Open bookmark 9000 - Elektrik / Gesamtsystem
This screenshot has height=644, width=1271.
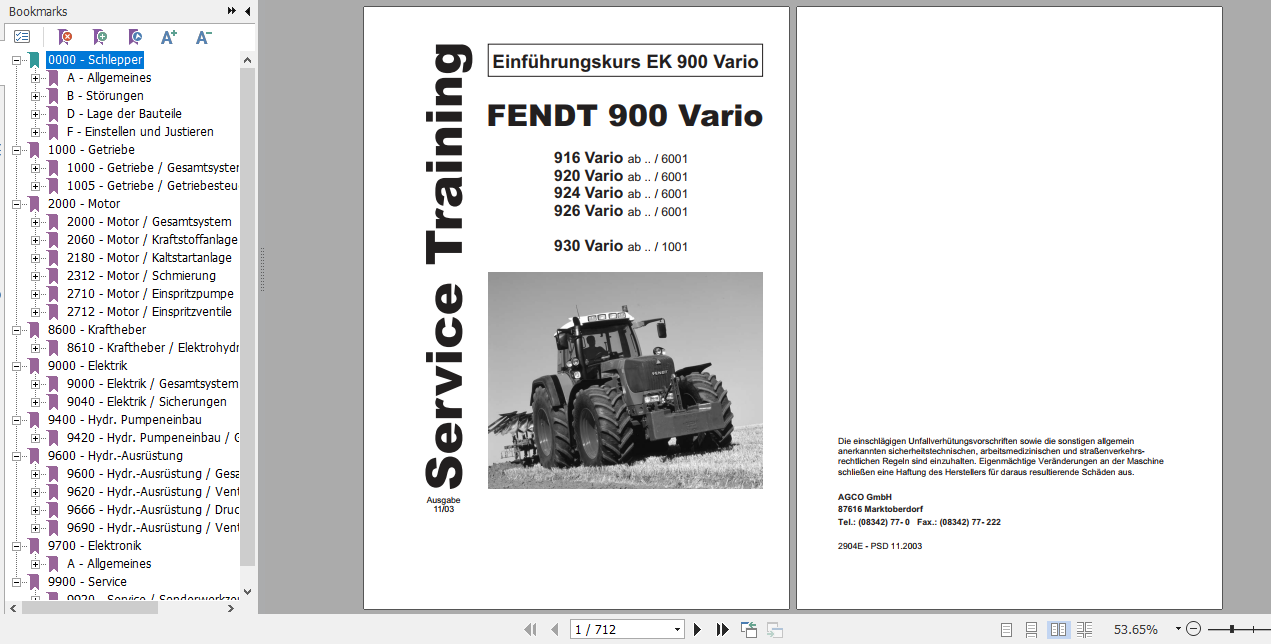[x=153, y=384]
